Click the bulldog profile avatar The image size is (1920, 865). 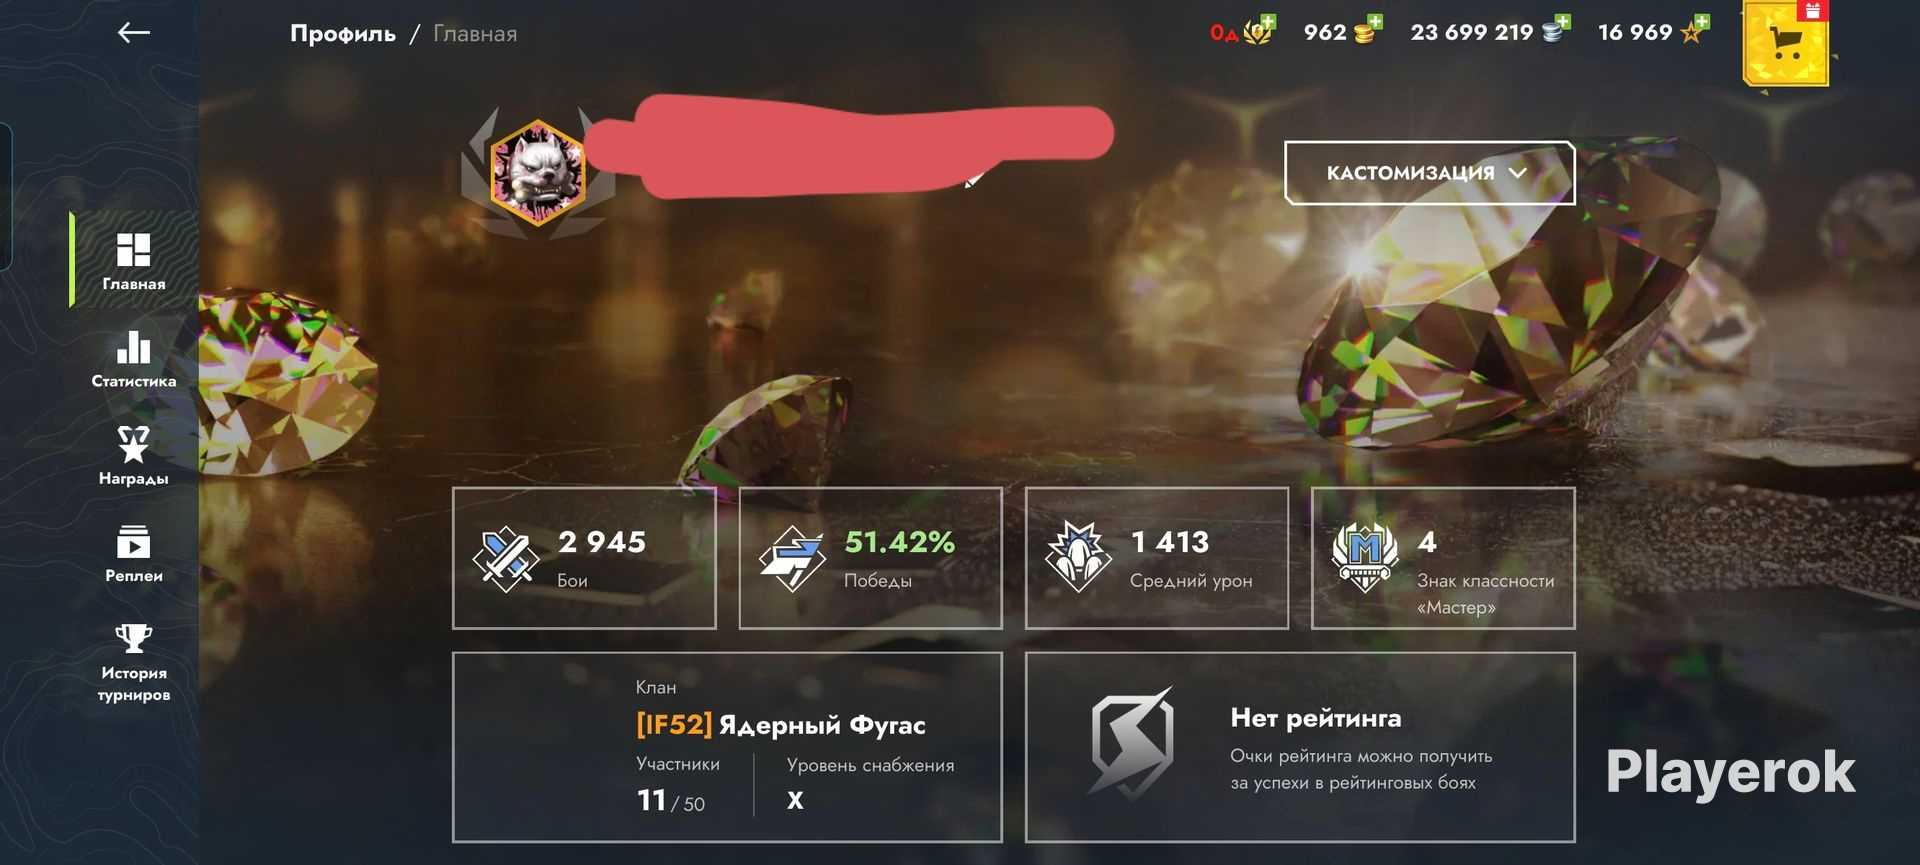[x=538, y=172]
